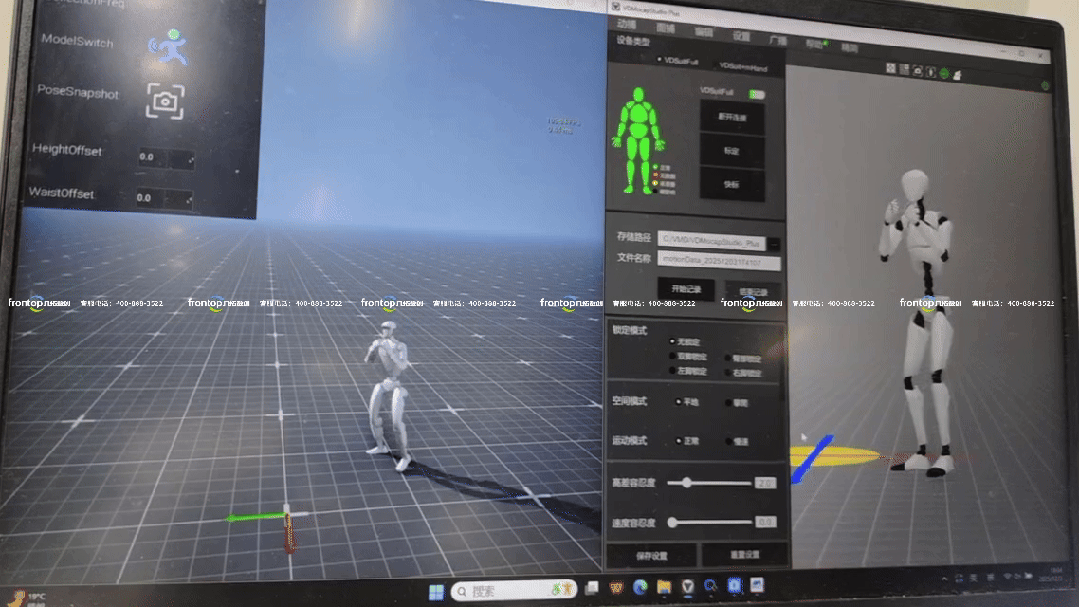
Task: Click the green body sensor figure
Action: point(638,140)
